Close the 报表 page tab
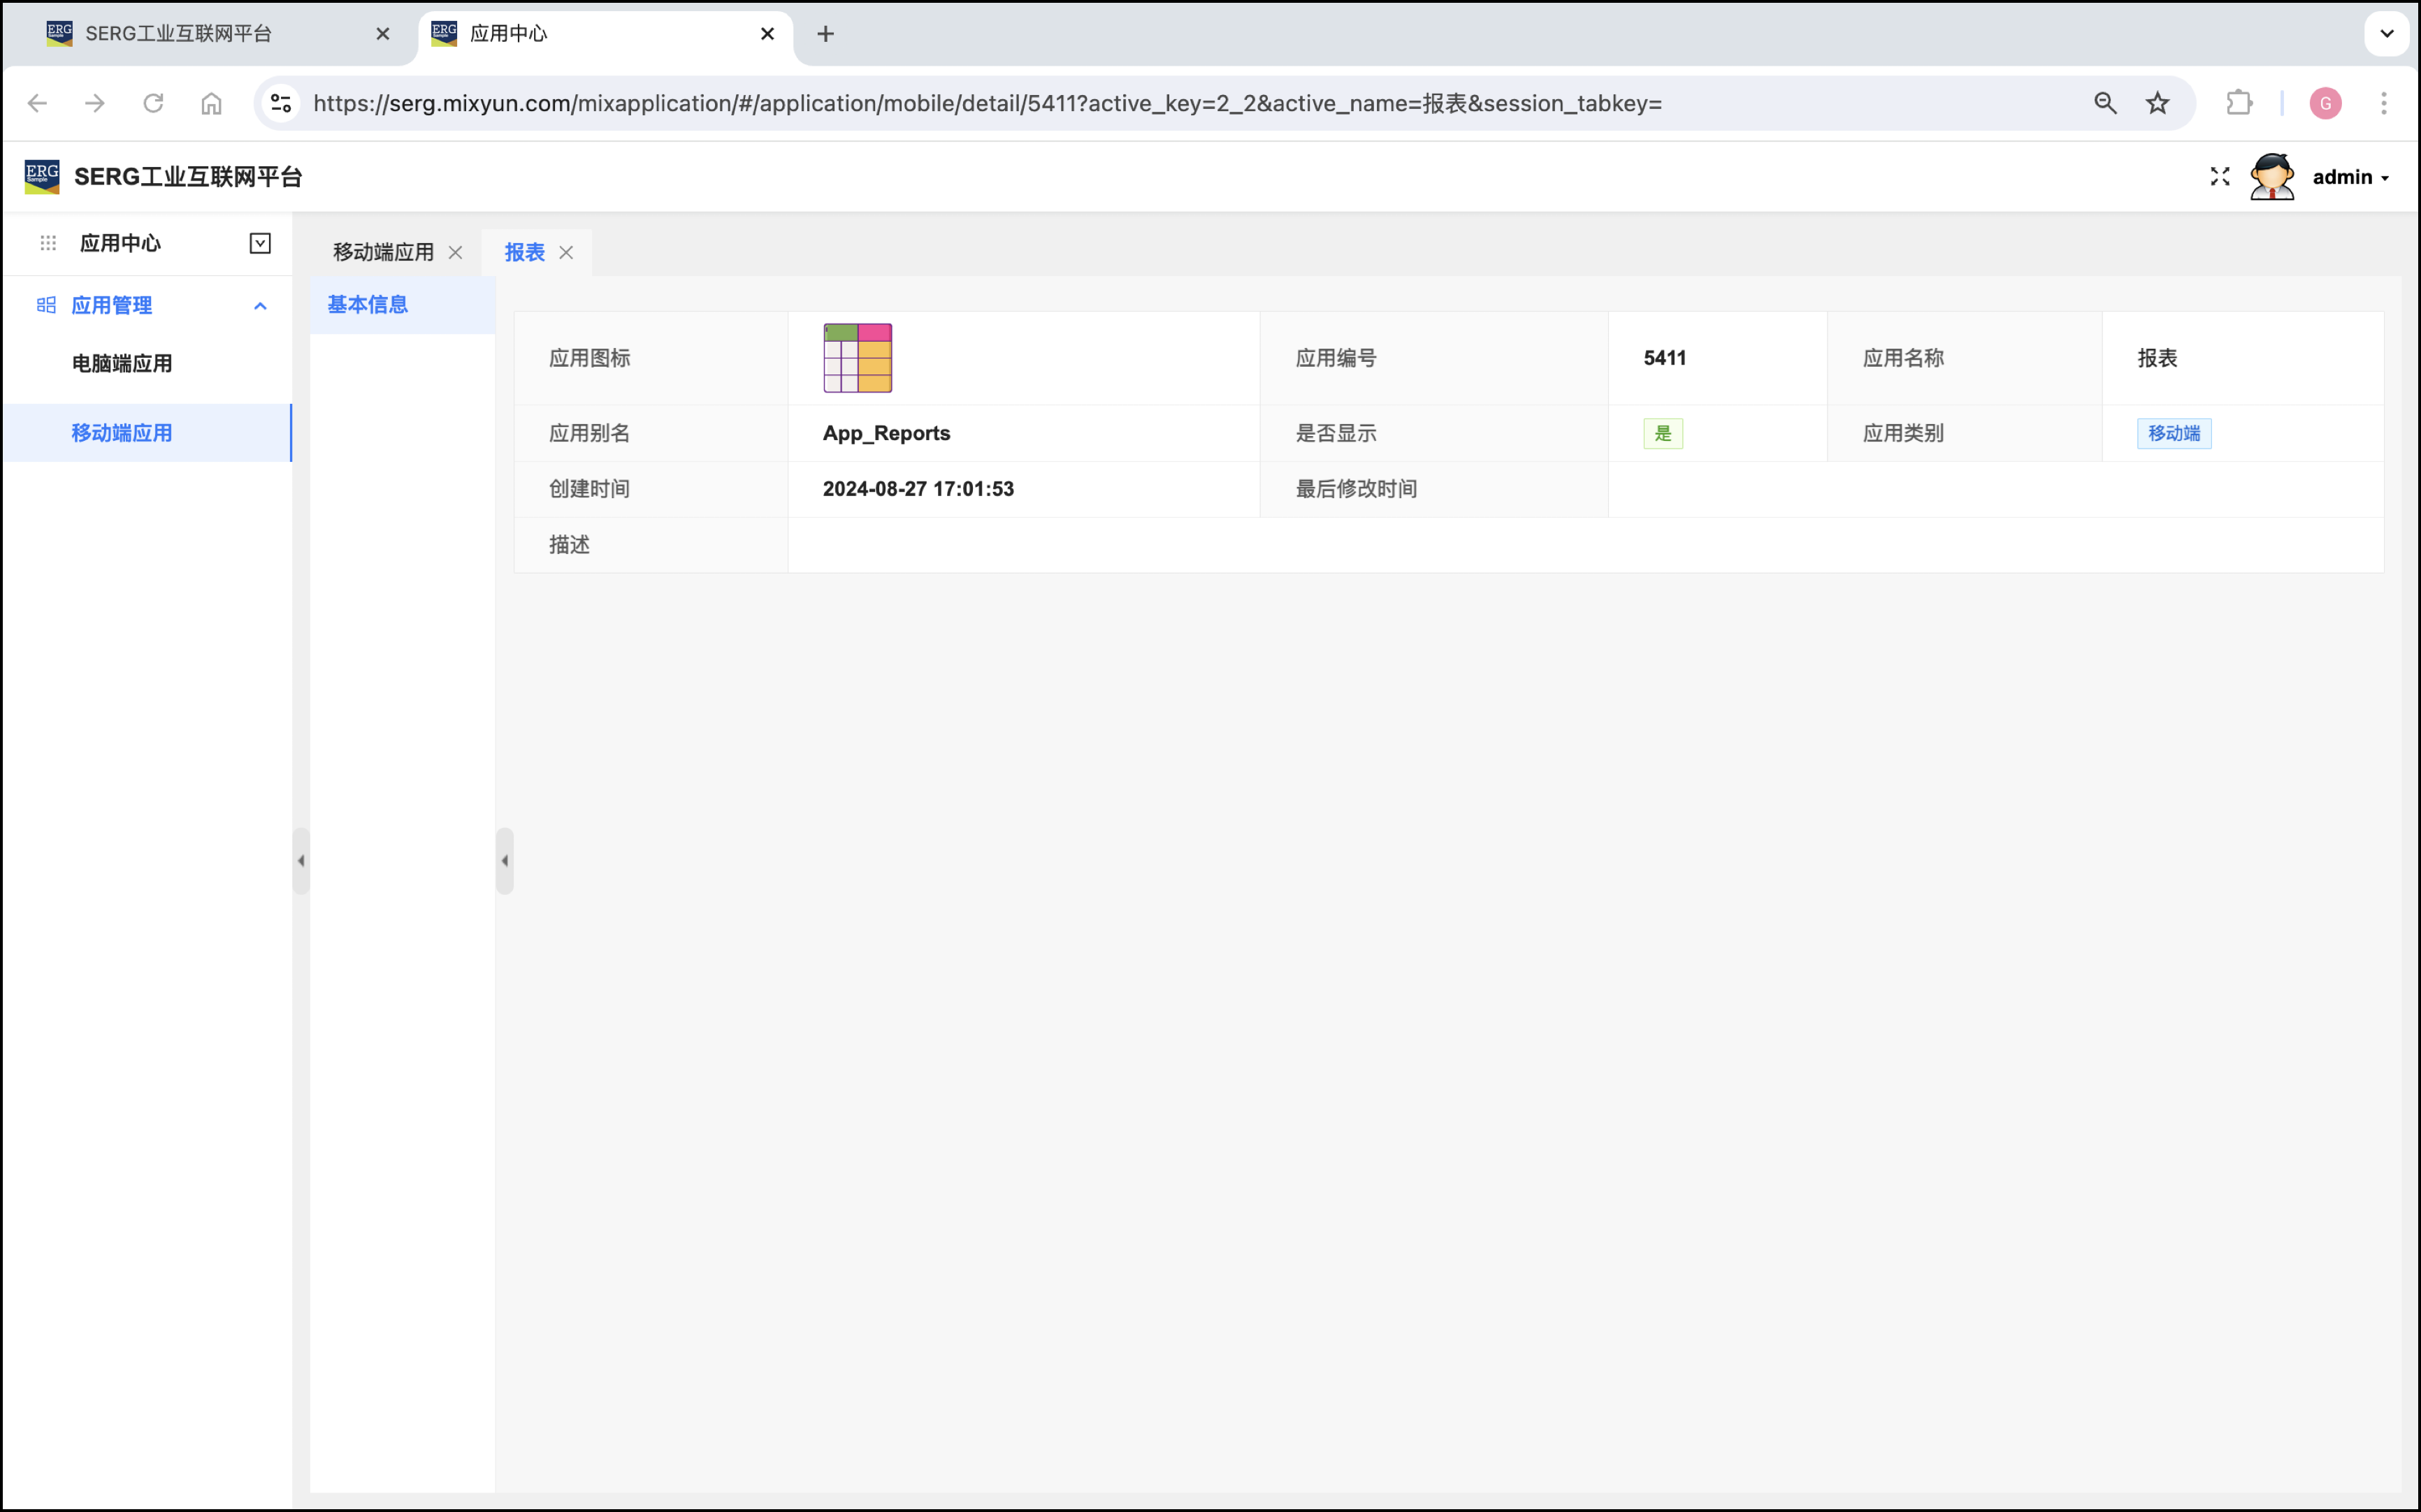This screenshot has height=1512, width=2421. [566, 252]
